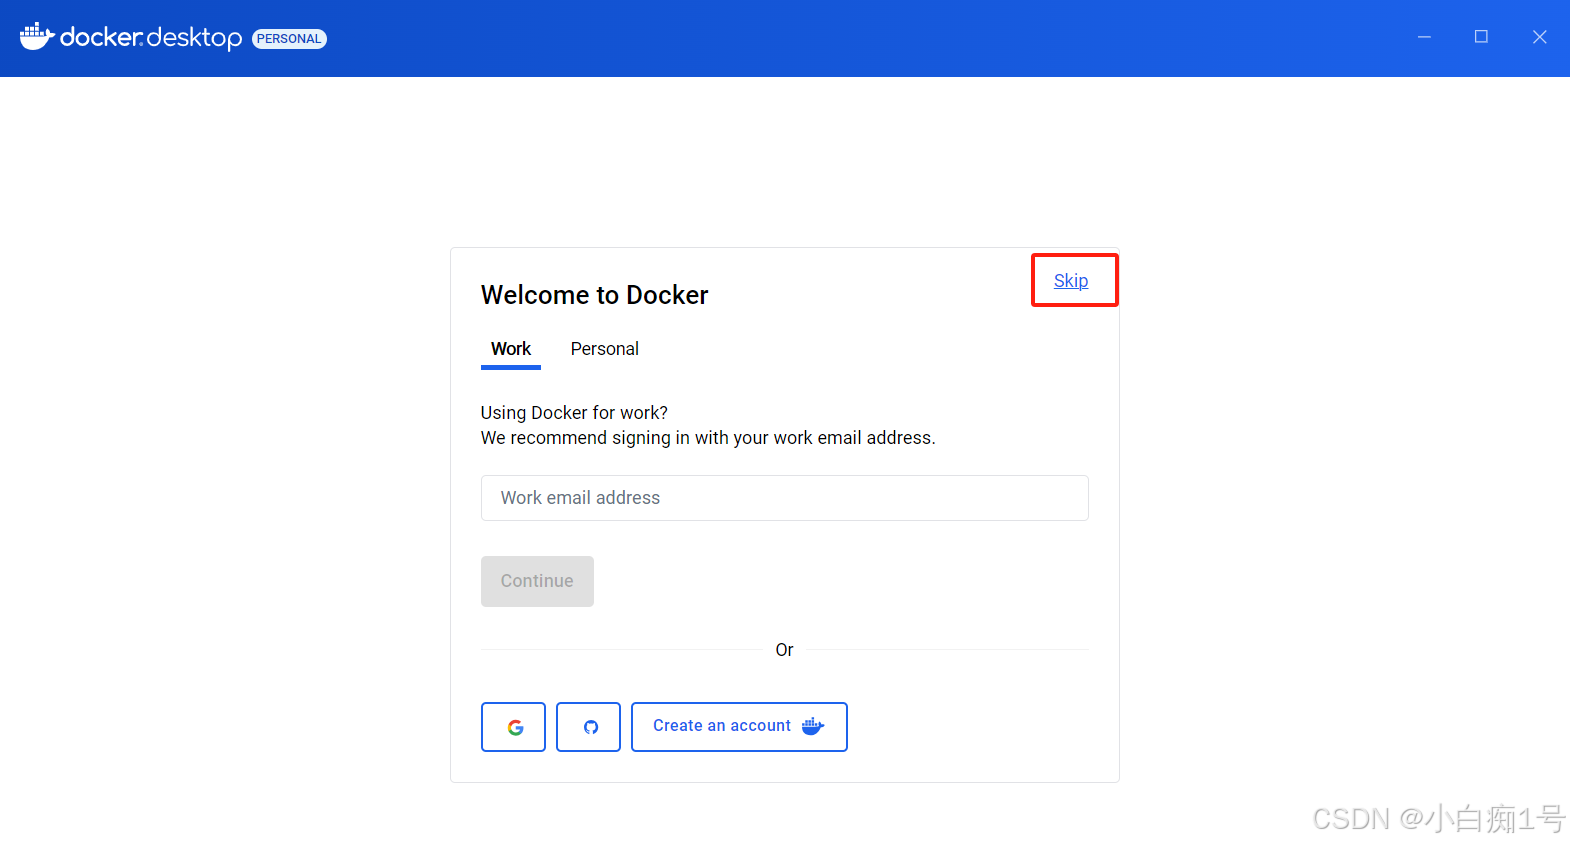Click the Create an account button
The image size is (1570, 846).
click(x=739, y=727)
